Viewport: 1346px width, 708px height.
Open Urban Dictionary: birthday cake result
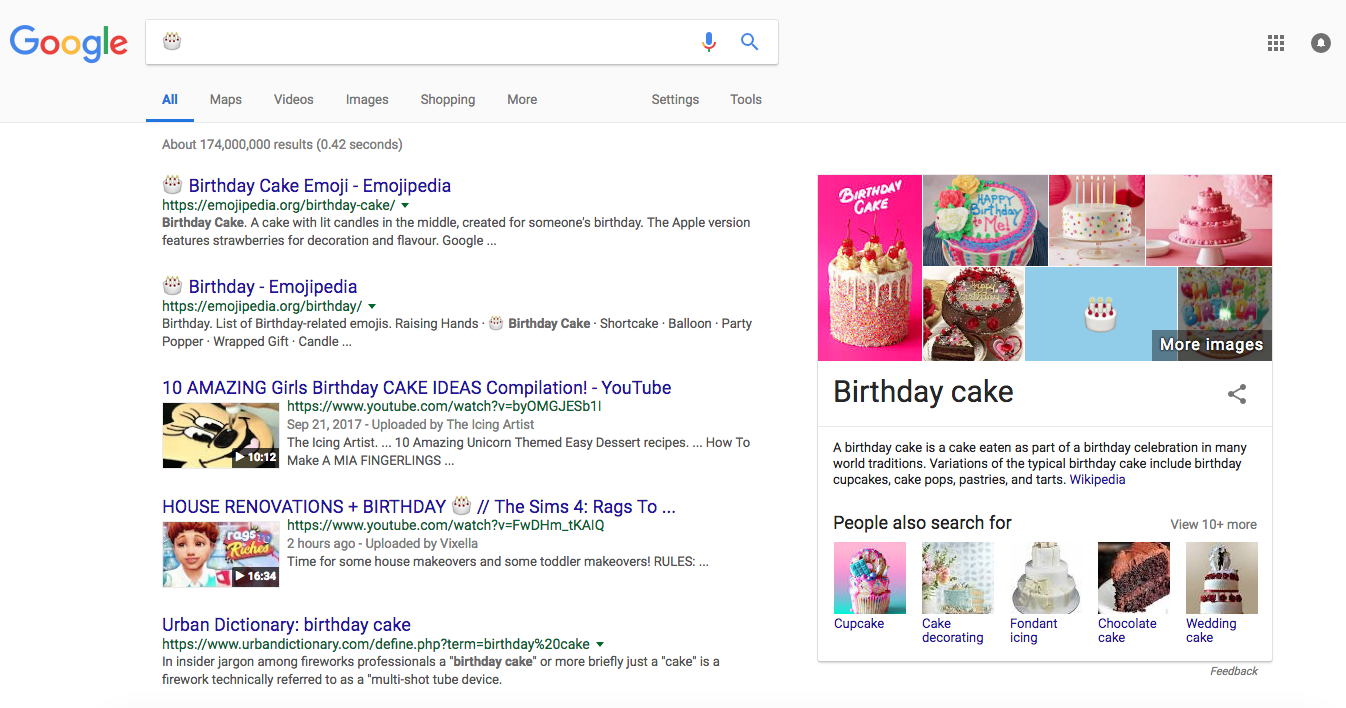click(287, 625)
